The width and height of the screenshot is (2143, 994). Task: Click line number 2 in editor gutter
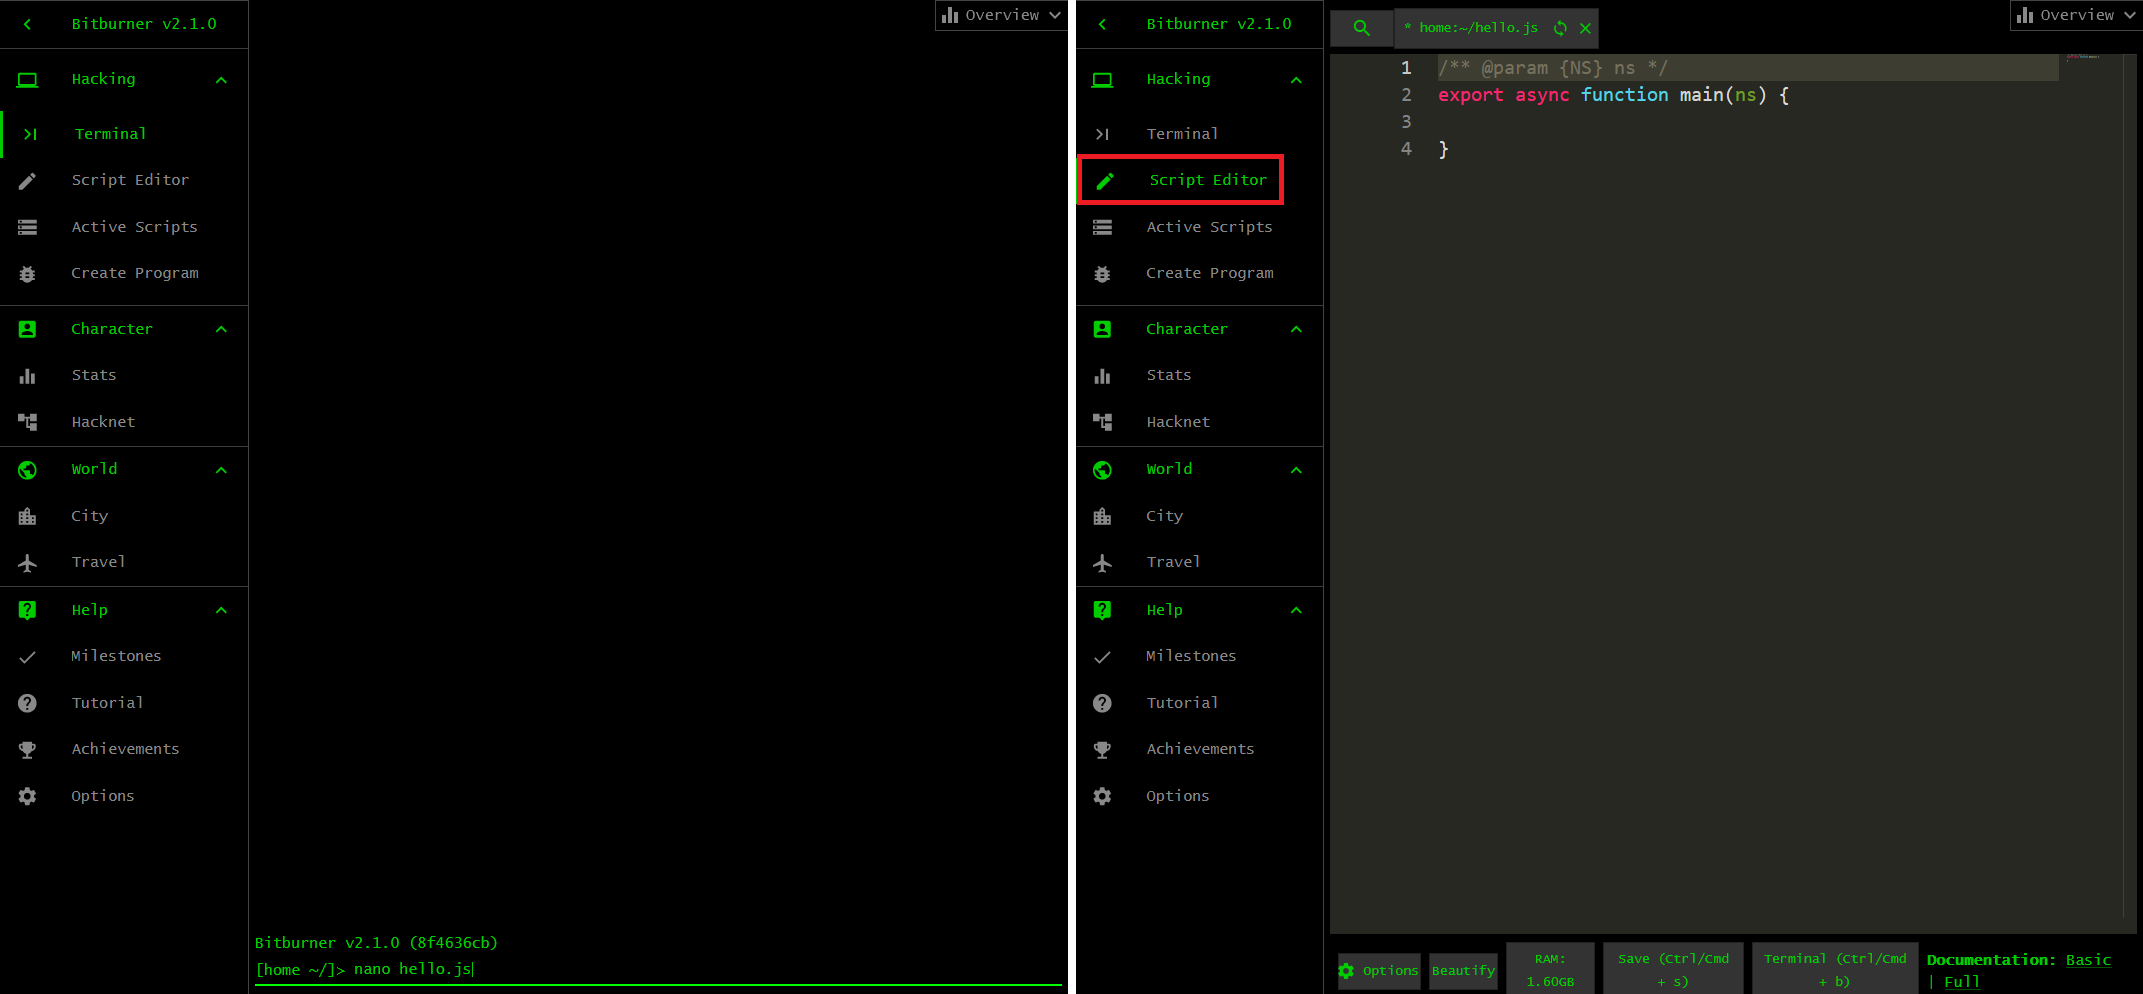pyautogui.click(x=1406, y=95)
